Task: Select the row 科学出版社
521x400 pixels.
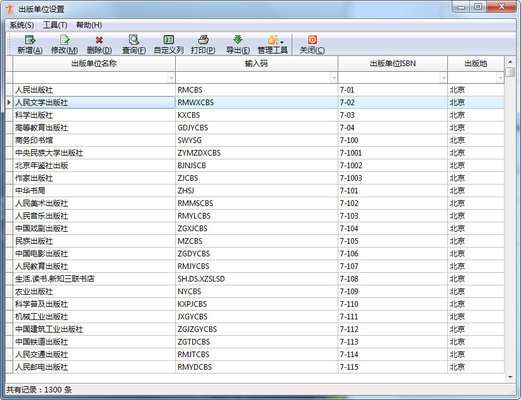Action: pyautogui.click(x=258, y=115)
